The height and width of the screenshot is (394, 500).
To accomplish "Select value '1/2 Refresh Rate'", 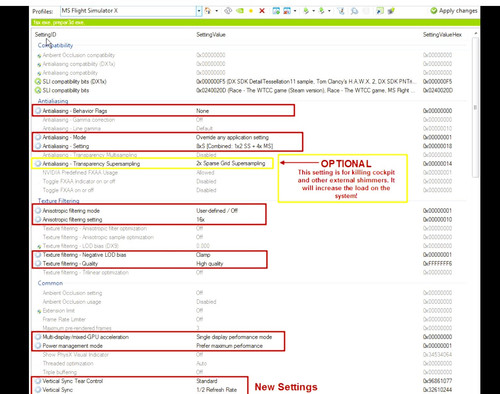I will pos(217,390).
